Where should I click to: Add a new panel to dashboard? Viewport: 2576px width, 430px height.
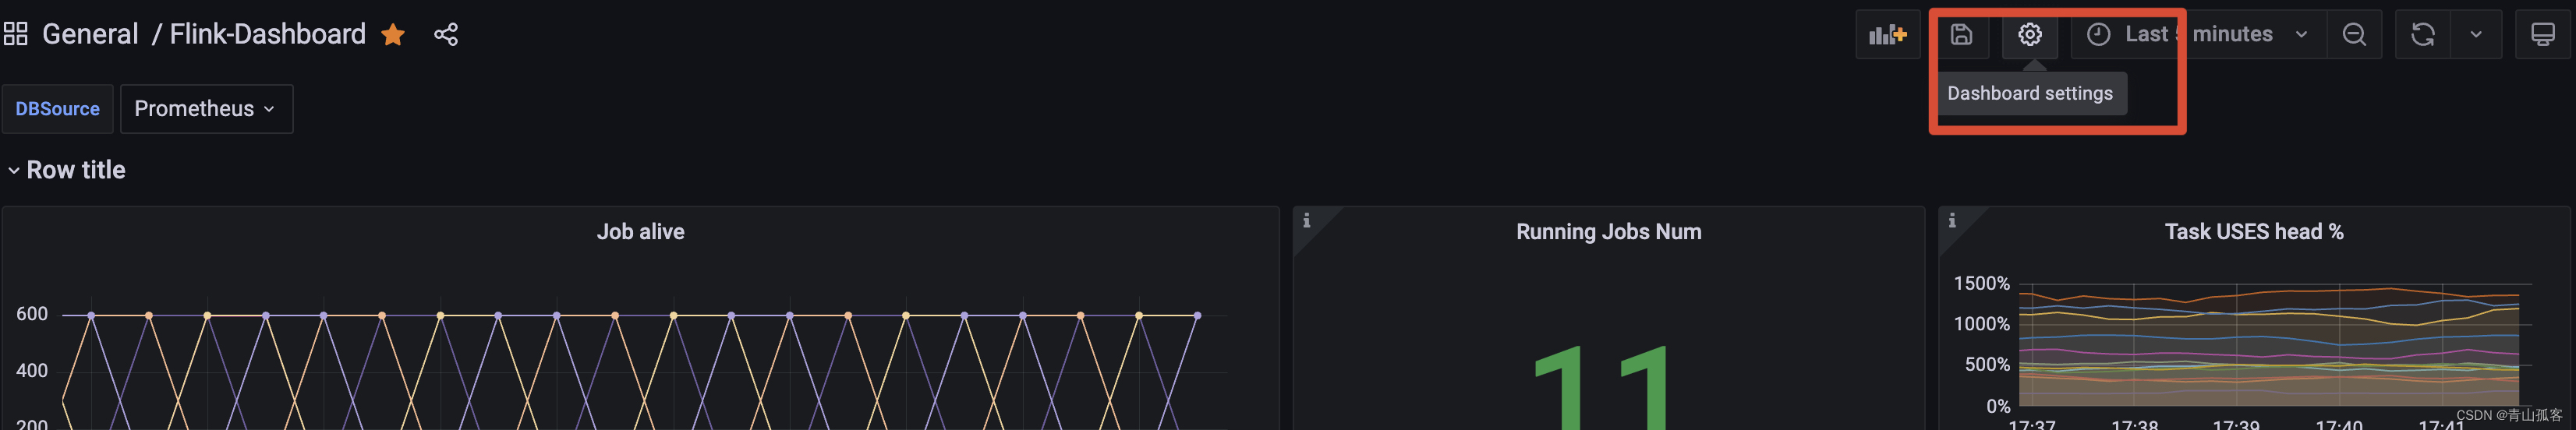click(1888, 35)
